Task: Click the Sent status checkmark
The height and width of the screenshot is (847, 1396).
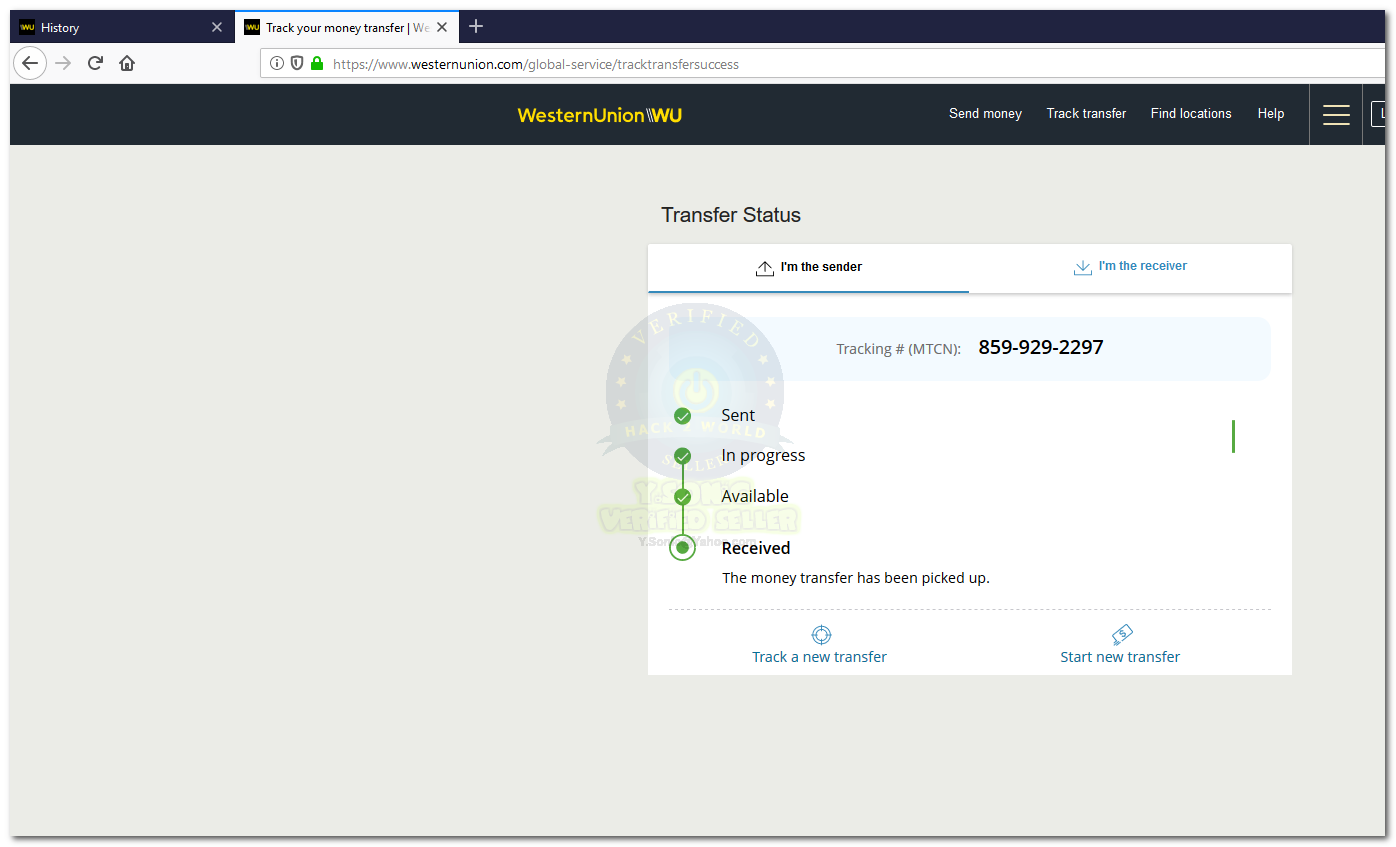Action: click(682, 416)
